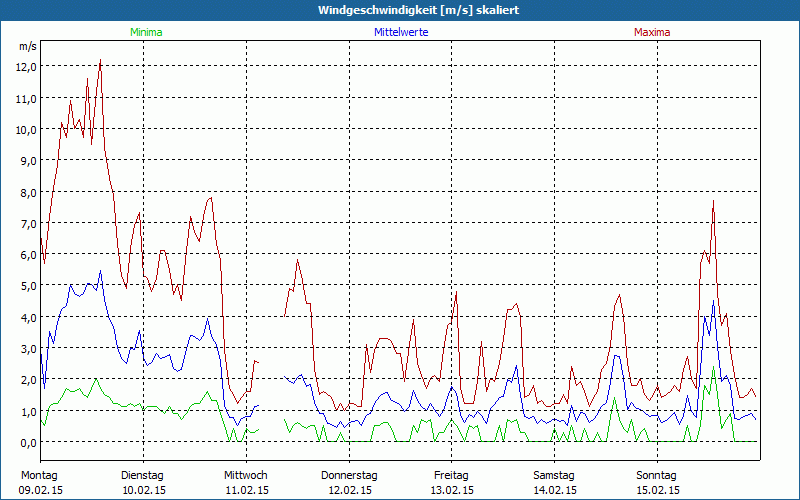Click the '10.02.15' date label
The width and height of the screenshot is (800, 500).
[x=144, y=490]
